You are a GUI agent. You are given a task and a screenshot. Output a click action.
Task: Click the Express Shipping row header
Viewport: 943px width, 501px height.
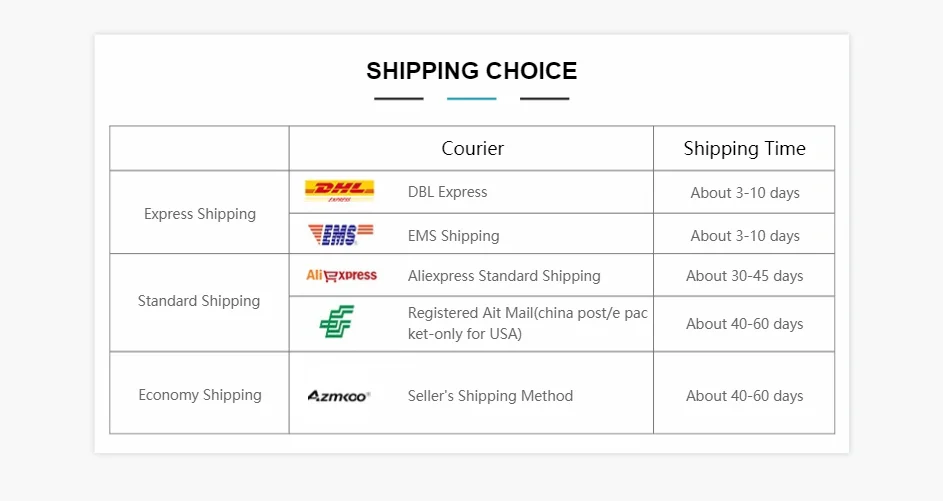click(x=200, y=214)
